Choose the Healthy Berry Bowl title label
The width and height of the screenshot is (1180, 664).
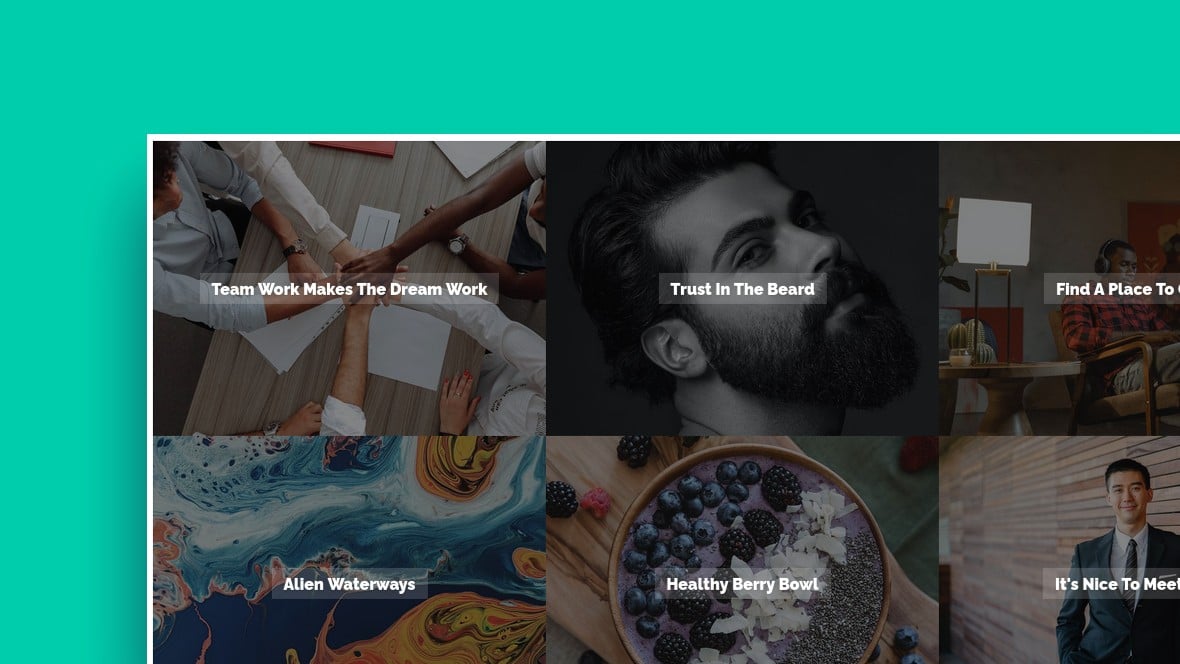pos(743,584)
